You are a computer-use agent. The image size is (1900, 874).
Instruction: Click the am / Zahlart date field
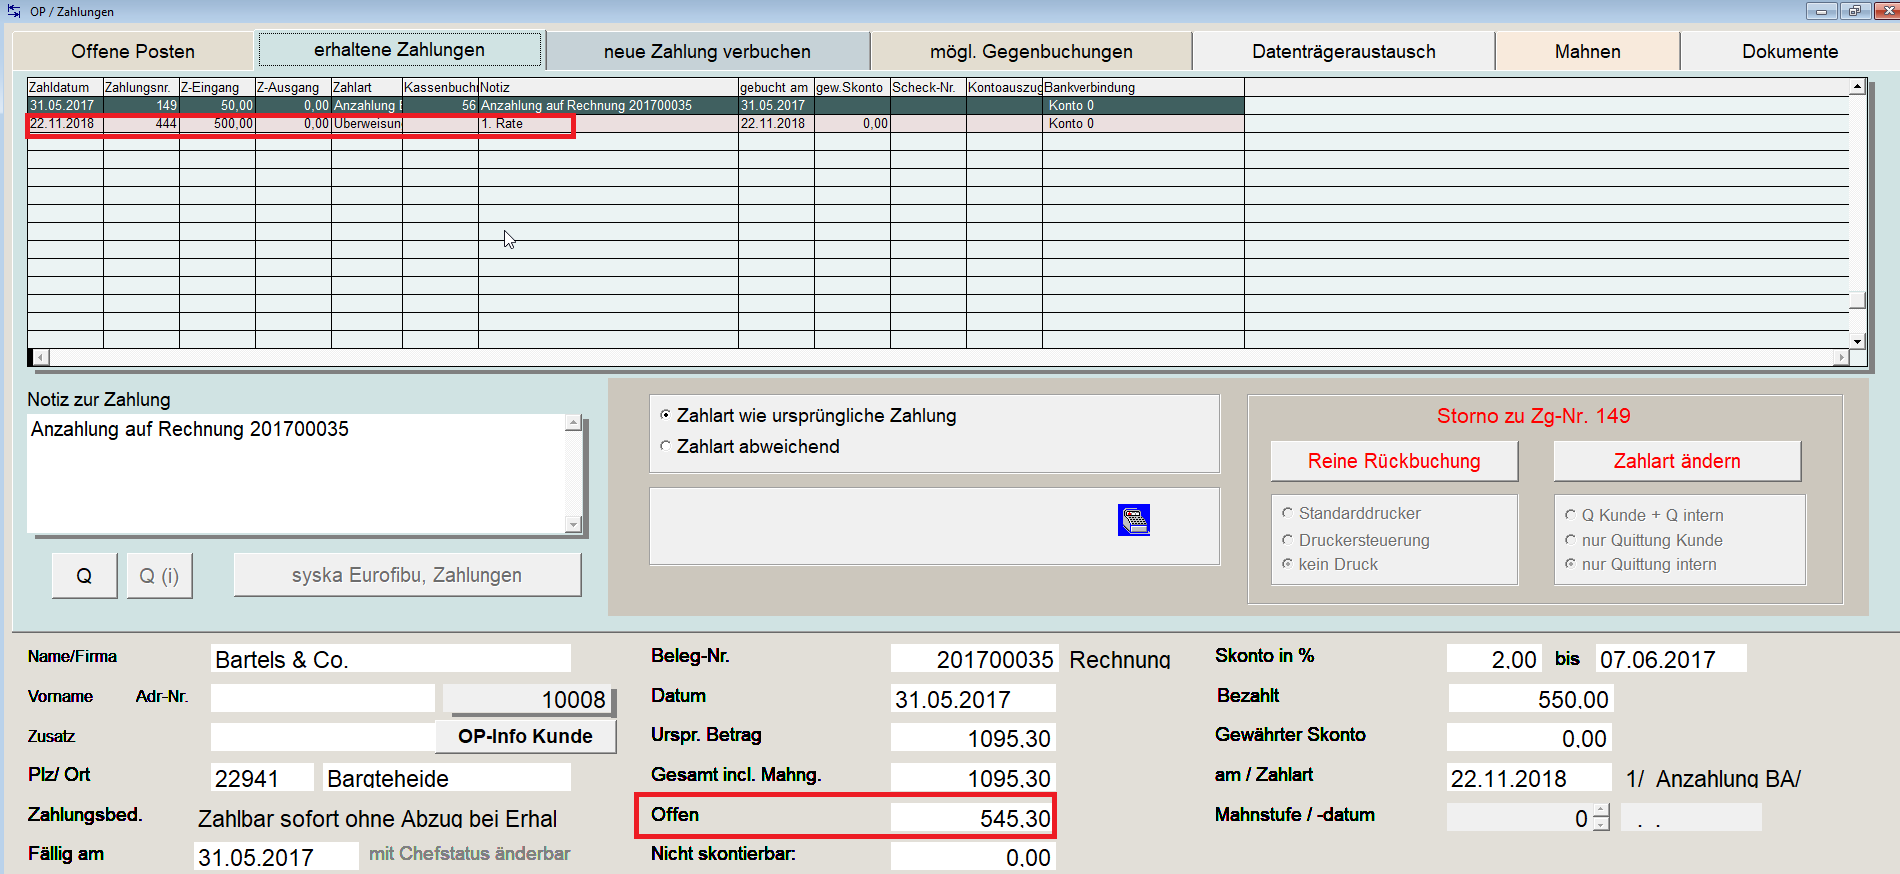coord(1530,777)
